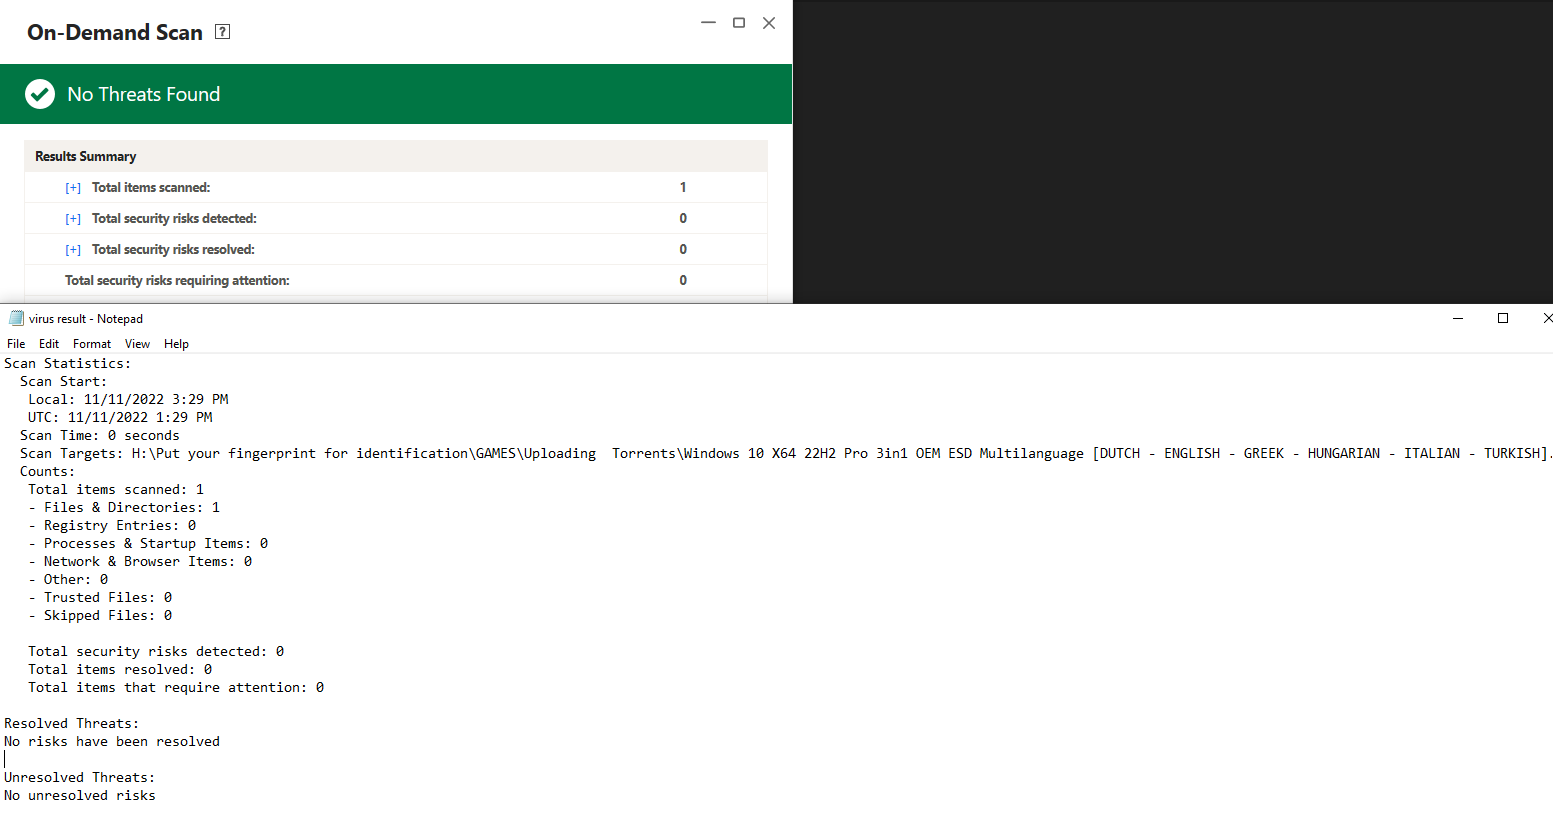The width and height of the screenshot is (1553, 834).
Task: Click the 'Trusted Files: 0' line
Action: 100,598
